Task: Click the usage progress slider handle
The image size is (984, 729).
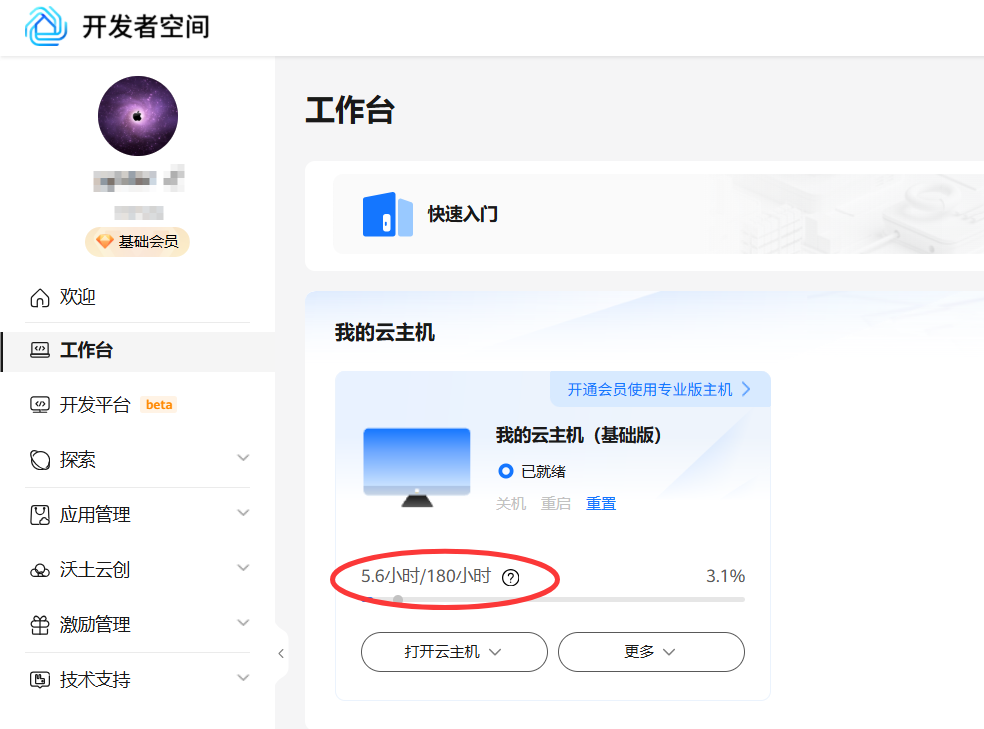Action: (397, 599)
